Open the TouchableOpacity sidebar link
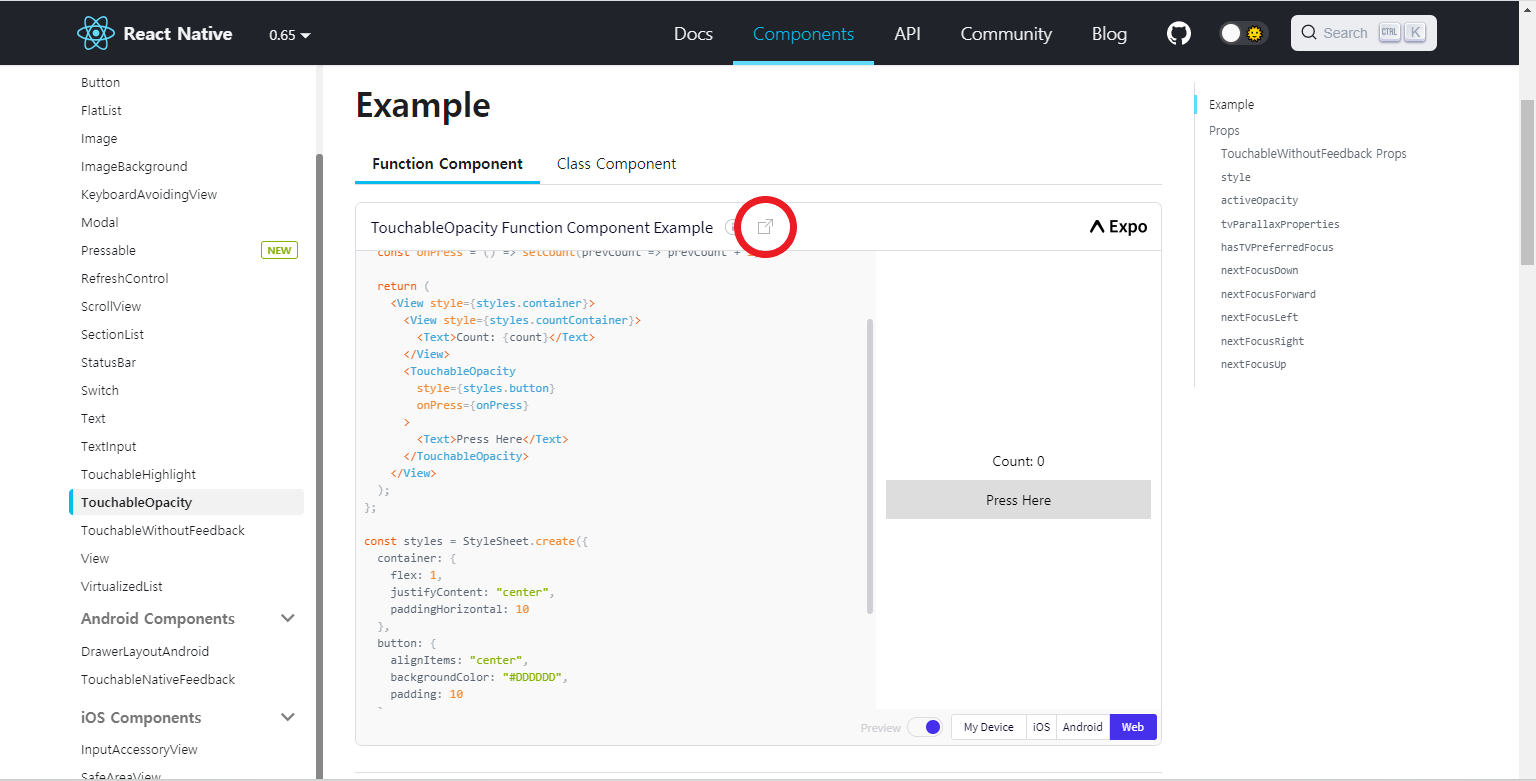The width and height of the screenshot is (1536, 781). pos(186,503)
